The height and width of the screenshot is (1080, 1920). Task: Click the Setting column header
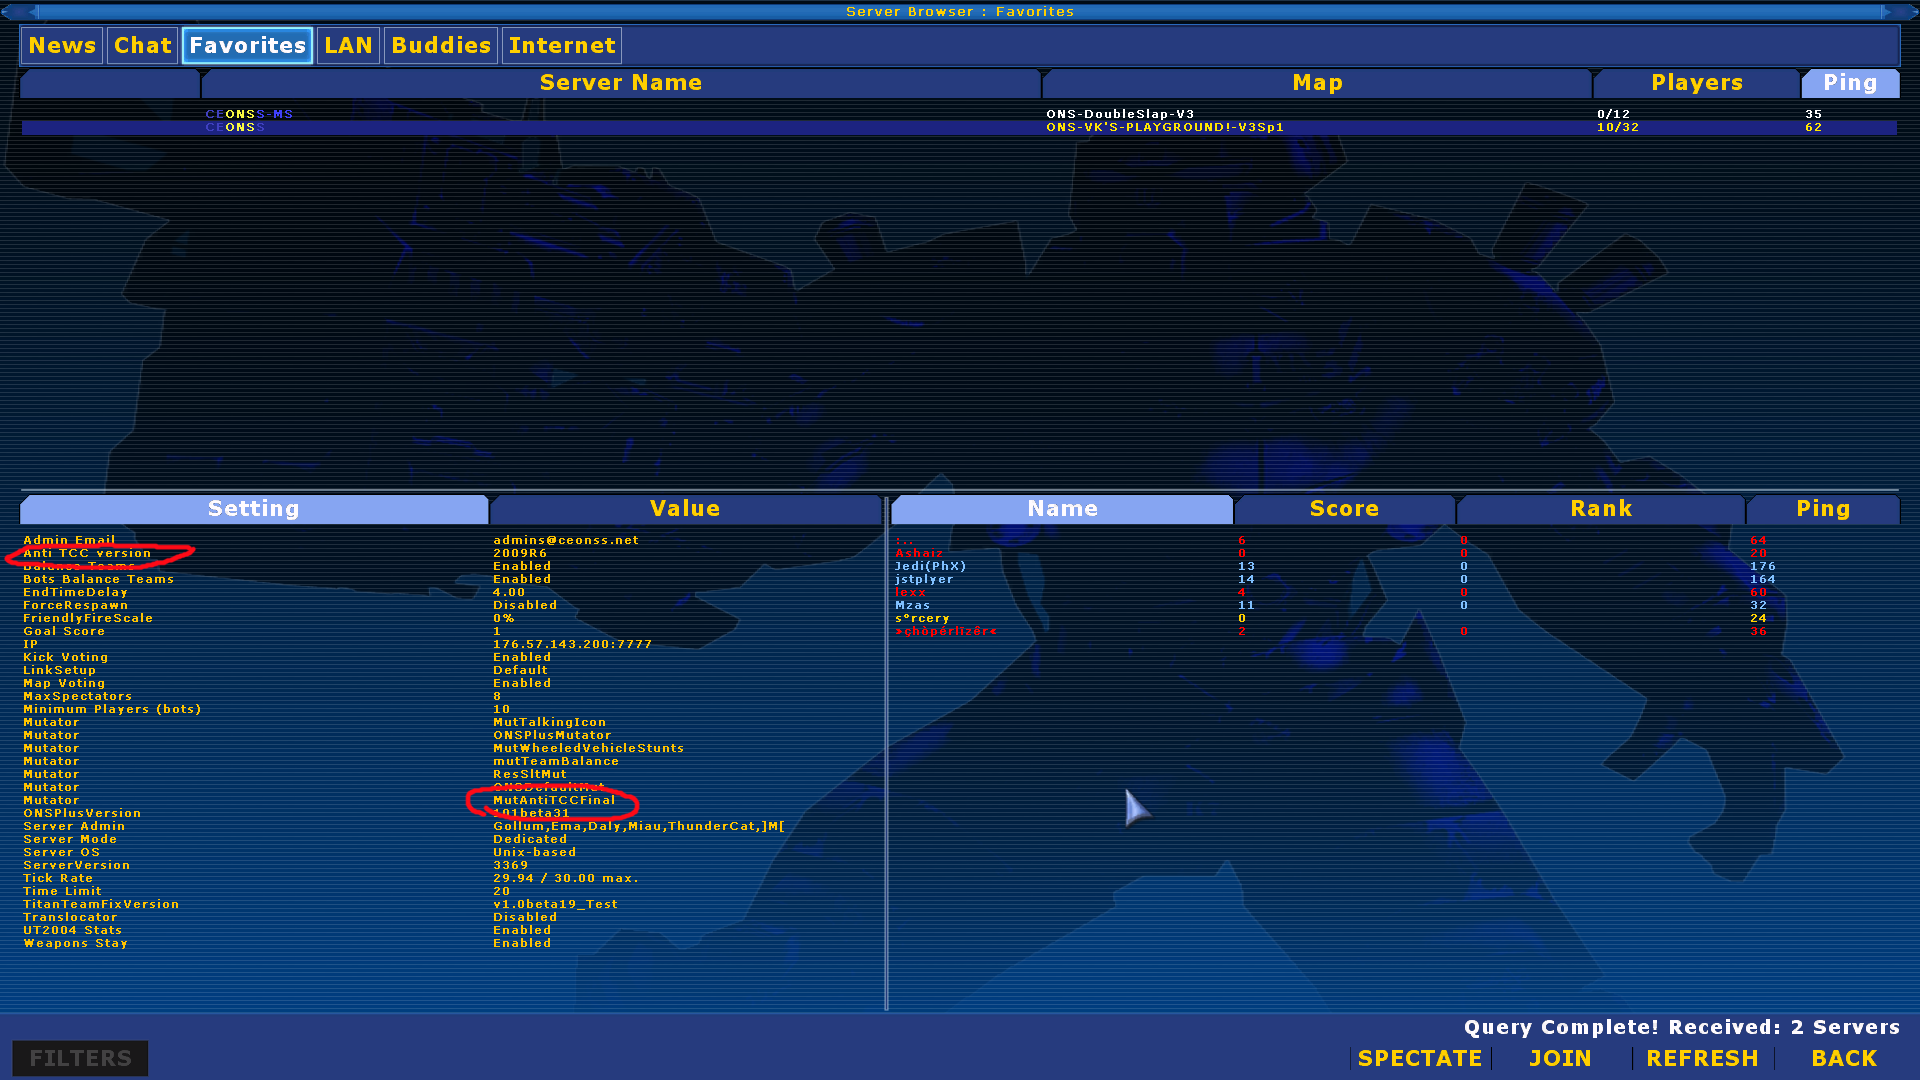point(253,509)
